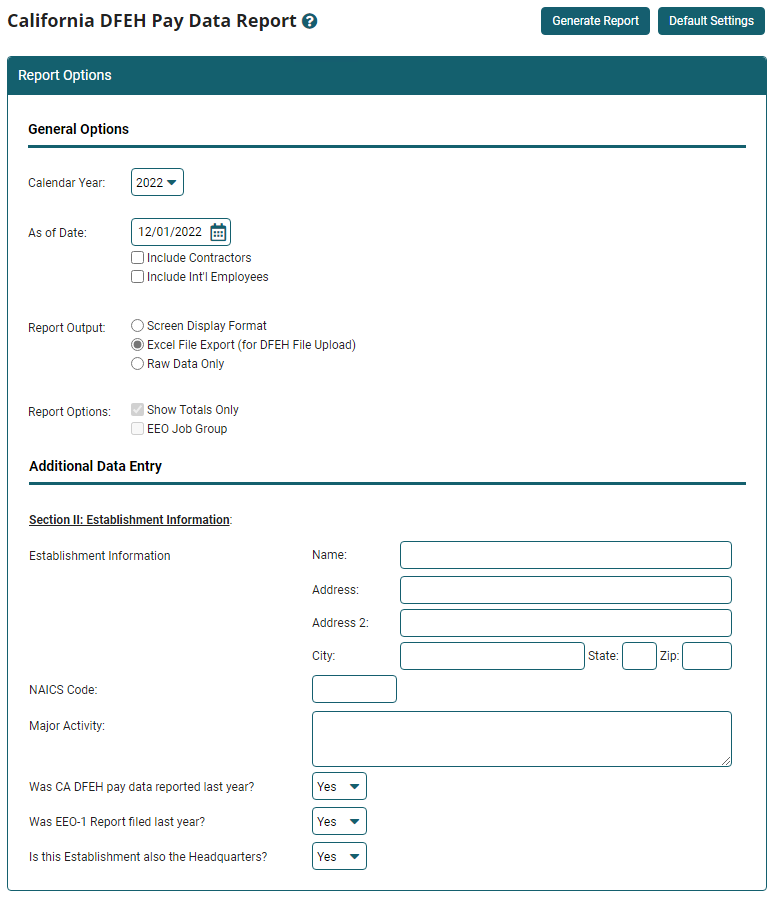Enable Include Contractors checkbox
This screenshot has height=901, width=777.
coord(137,257)
